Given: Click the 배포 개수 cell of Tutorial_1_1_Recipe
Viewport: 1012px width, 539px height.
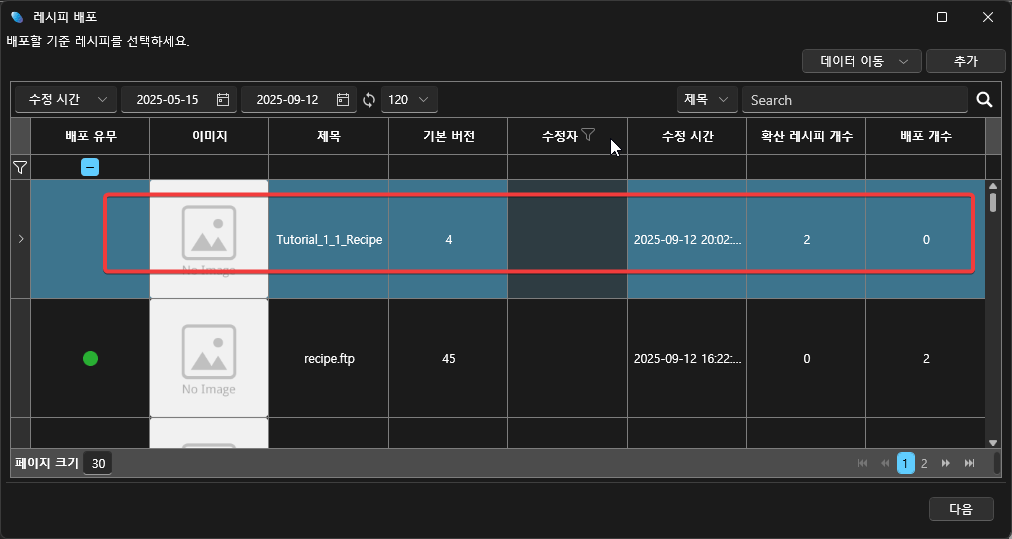Looking at the screenshot, I should 926,239.
